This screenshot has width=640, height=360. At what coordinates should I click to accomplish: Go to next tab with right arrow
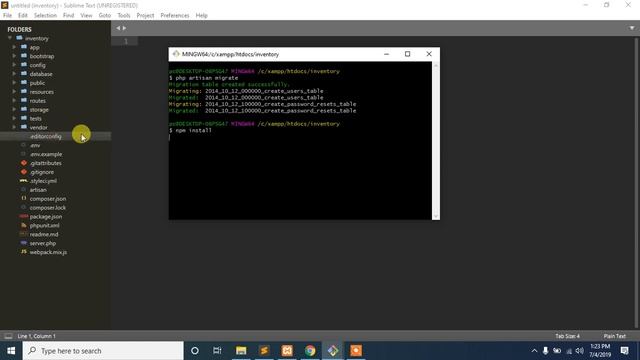[x=124, y=28]
